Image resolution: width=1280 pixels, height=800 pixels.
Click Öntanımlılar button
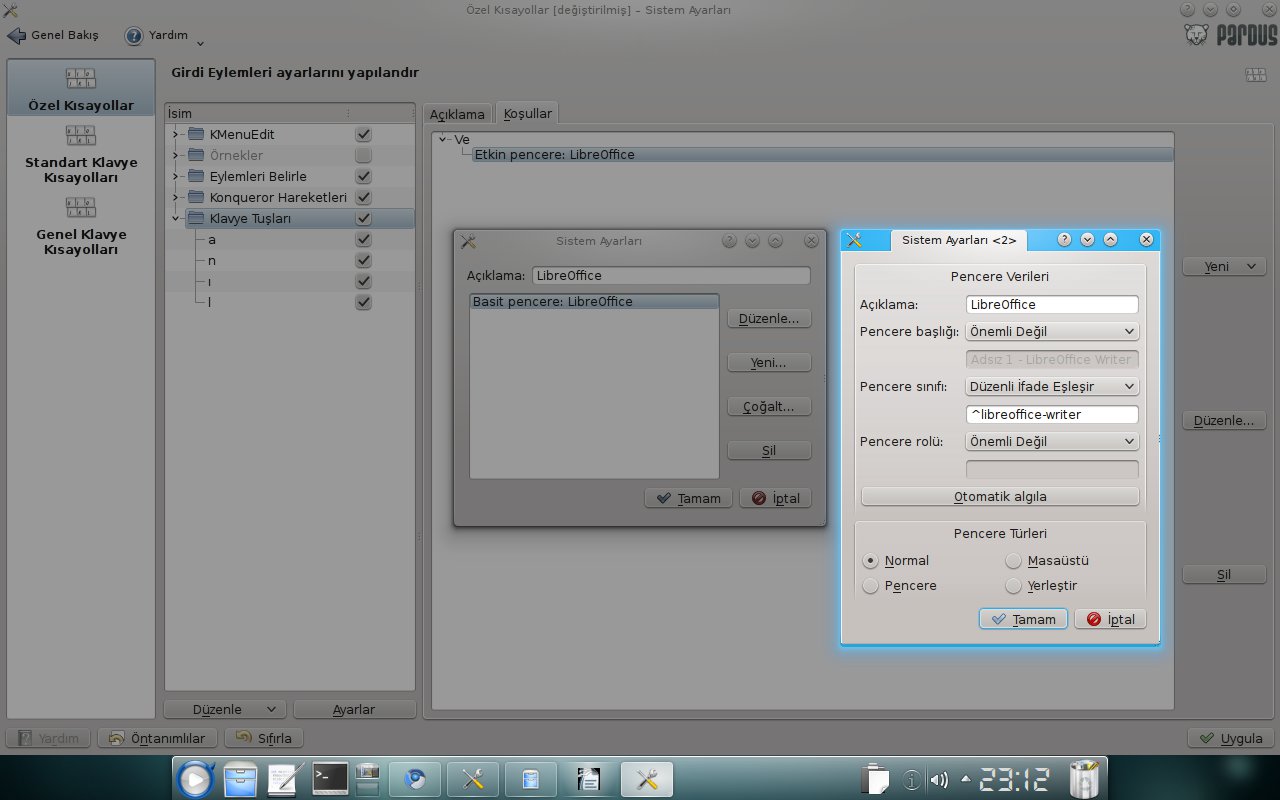(x=158, y=738)
